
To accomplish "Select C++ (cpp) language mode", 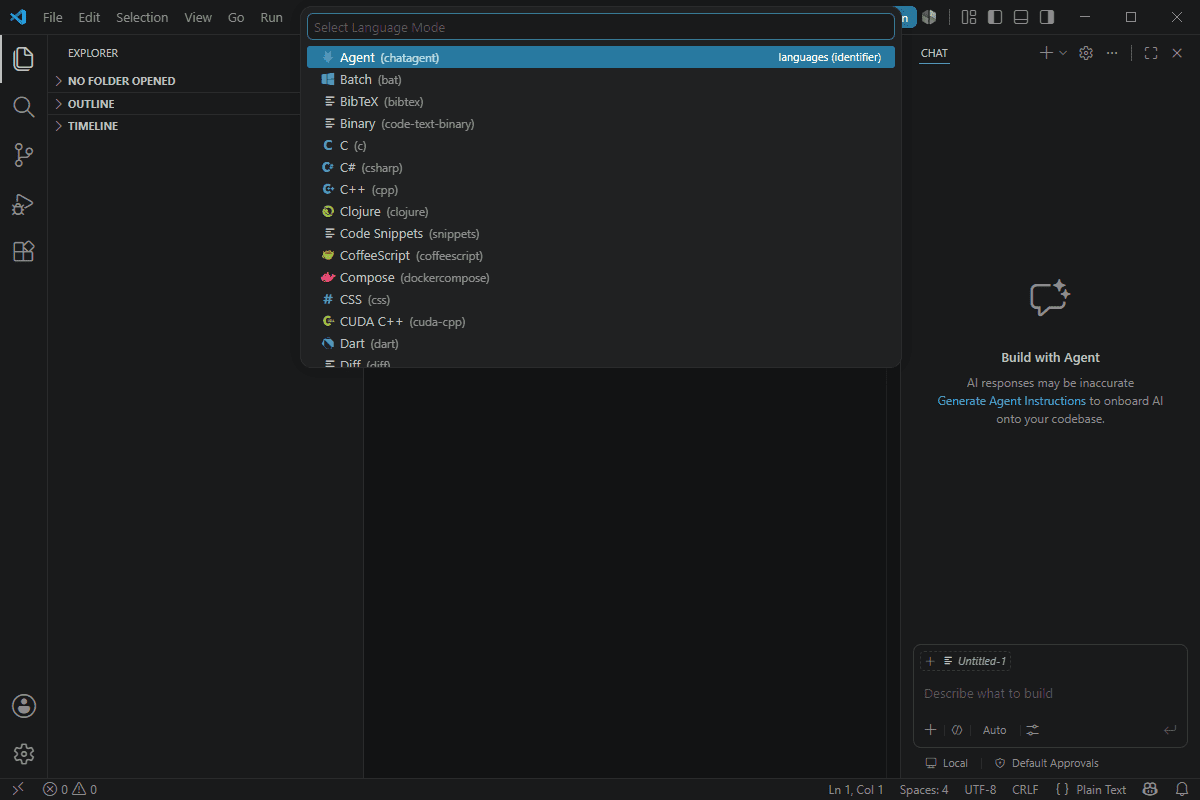I will point(601,189).
